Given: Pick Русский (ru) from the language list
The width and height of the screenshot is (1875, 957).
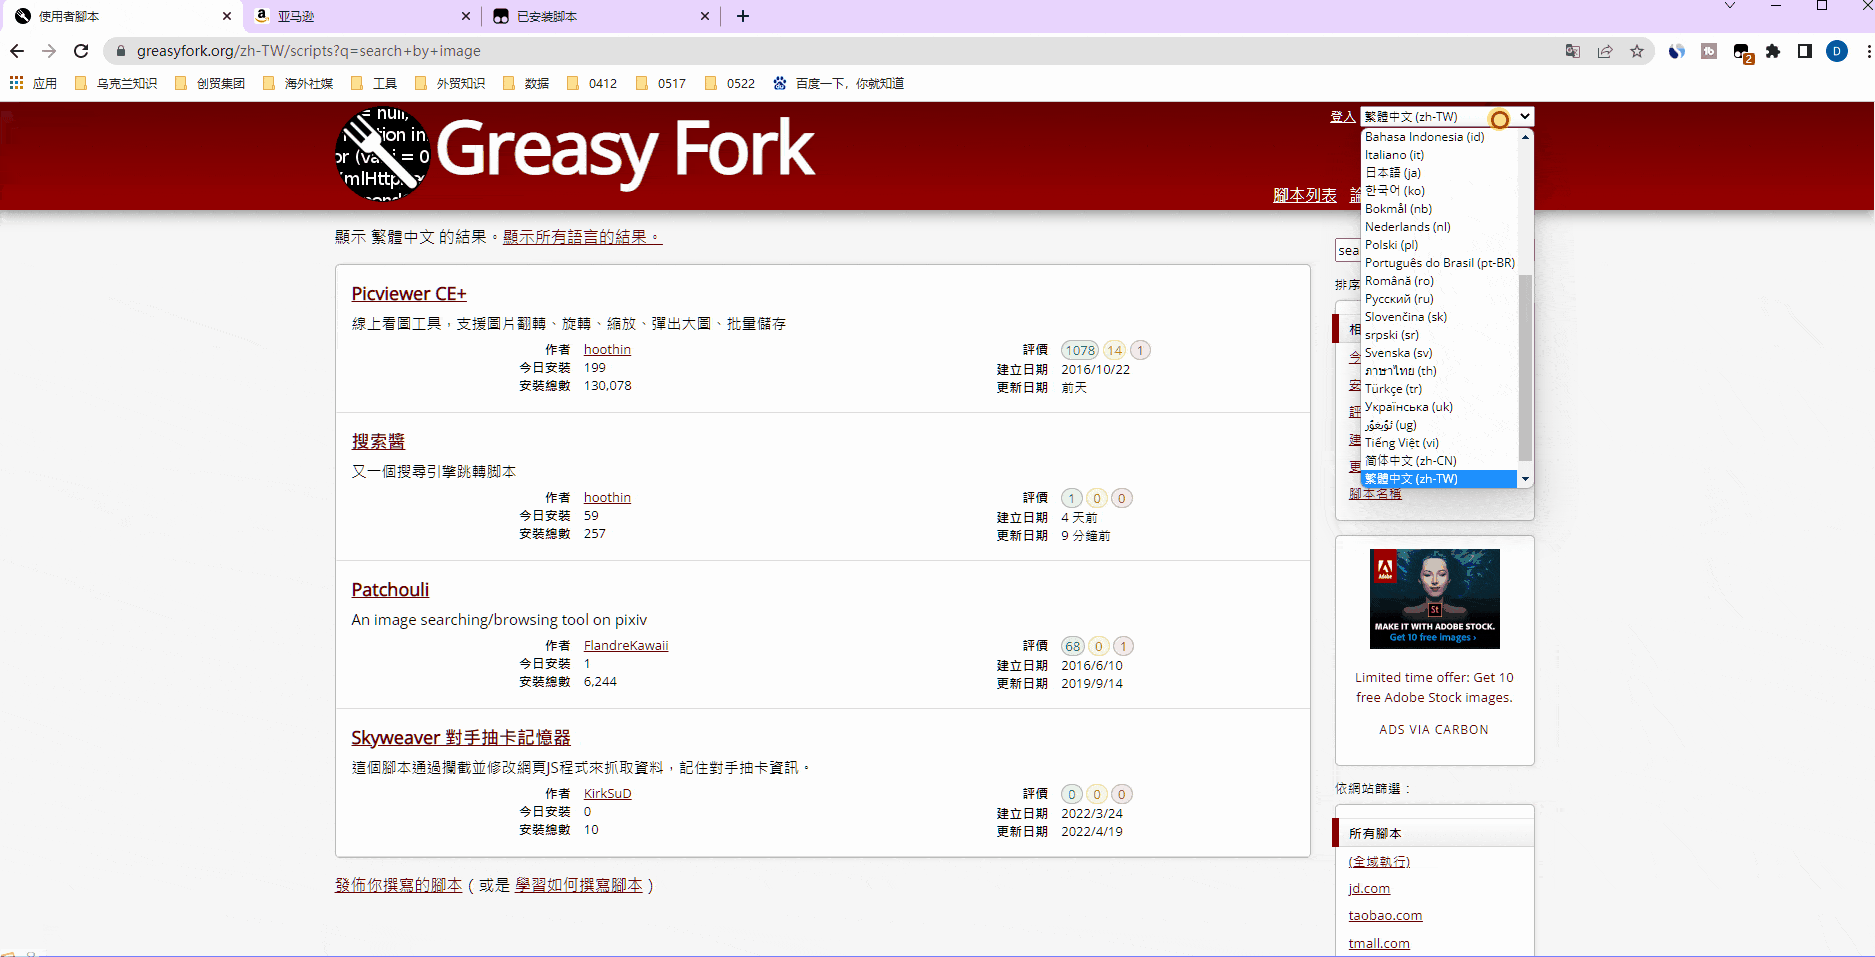Looking at the screenshot, I should point(1399,299).
